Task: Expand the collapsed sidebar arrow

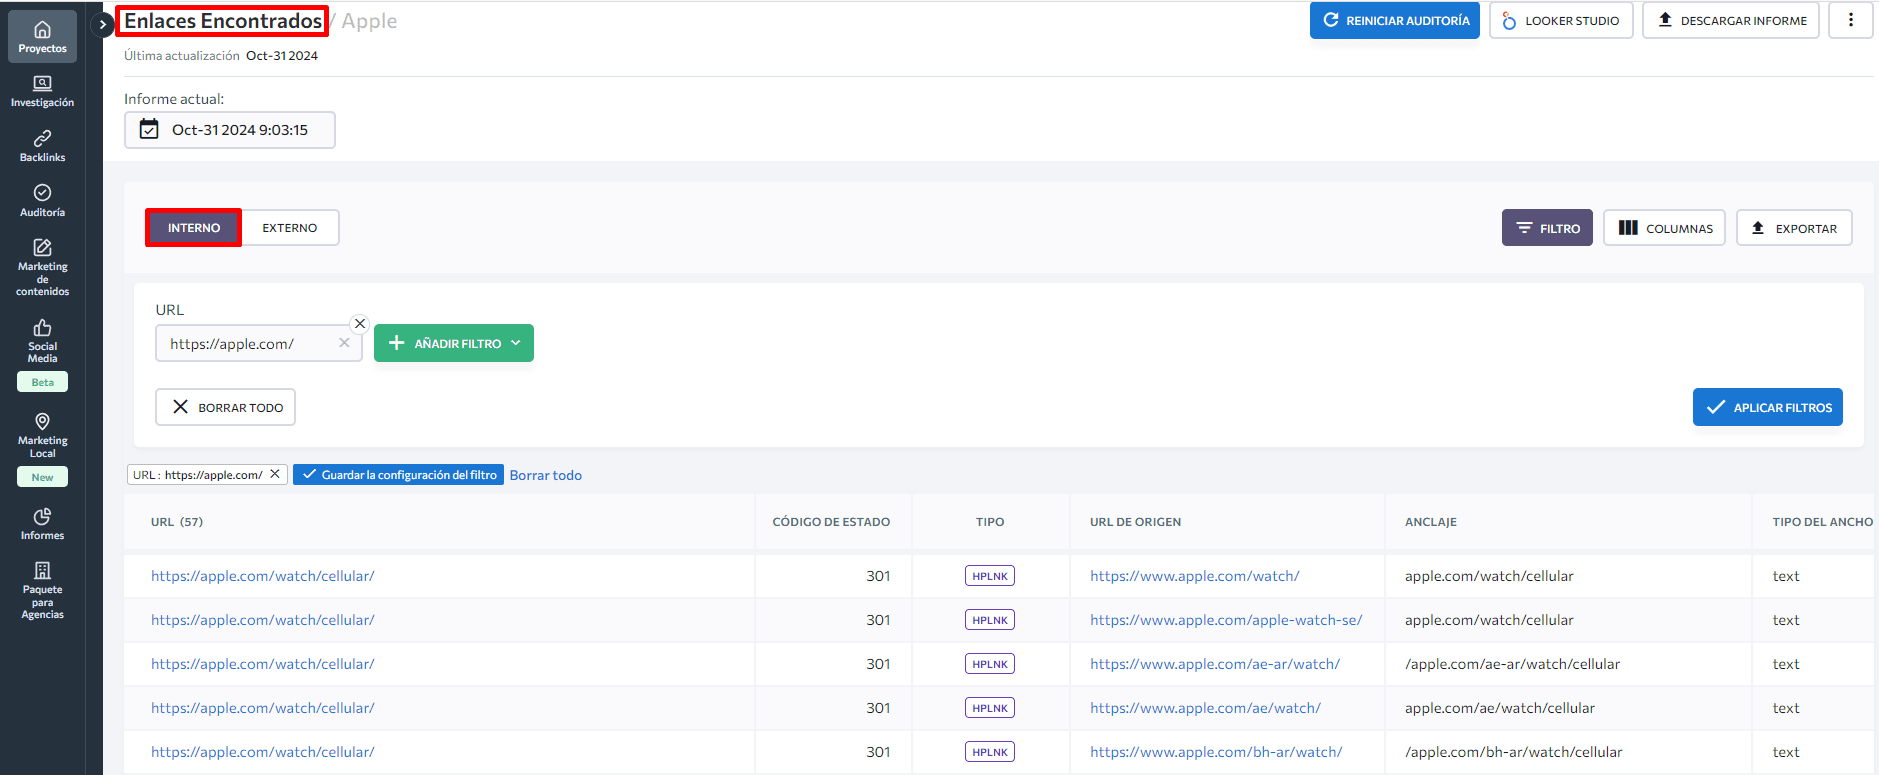Action: click(x=102, y=24)
